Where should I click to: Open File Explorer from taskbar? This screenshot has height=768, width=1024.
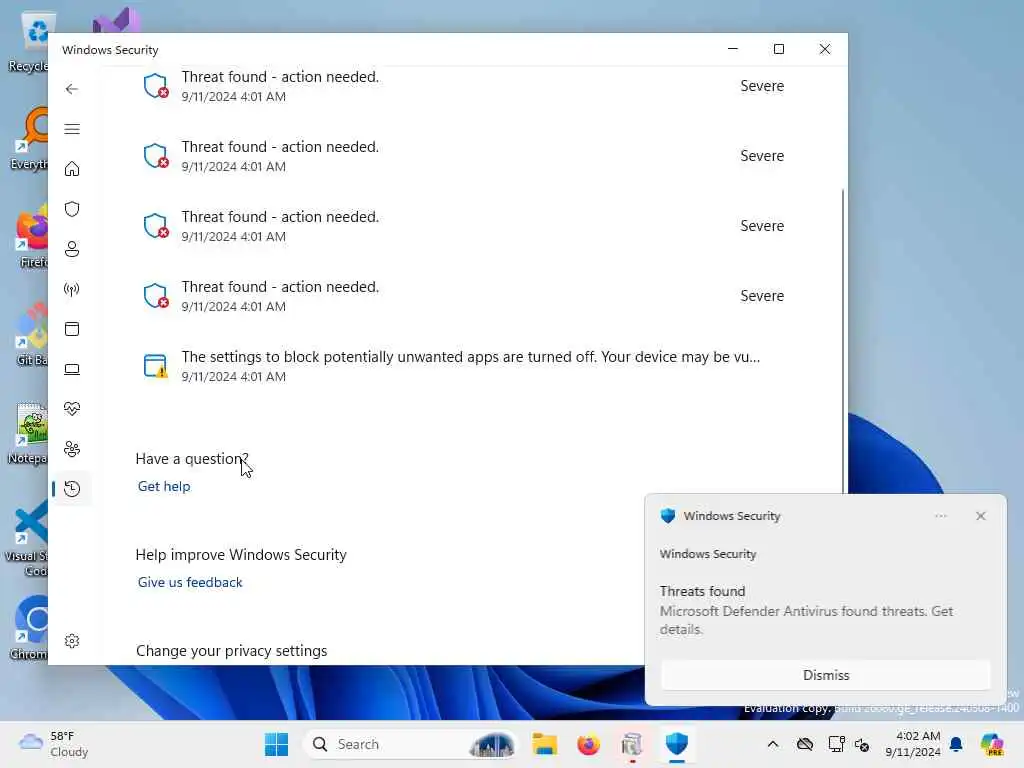(x=544, y=744)
